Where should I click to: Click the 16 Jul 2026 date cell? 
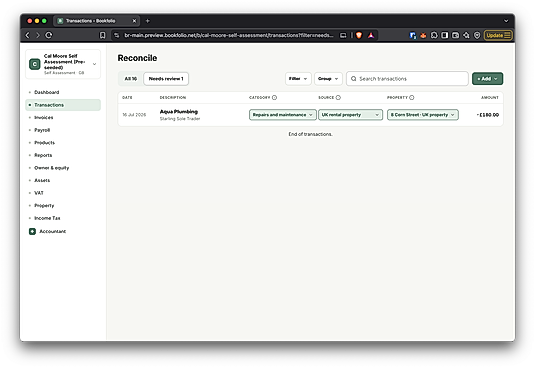coord(134,115)
